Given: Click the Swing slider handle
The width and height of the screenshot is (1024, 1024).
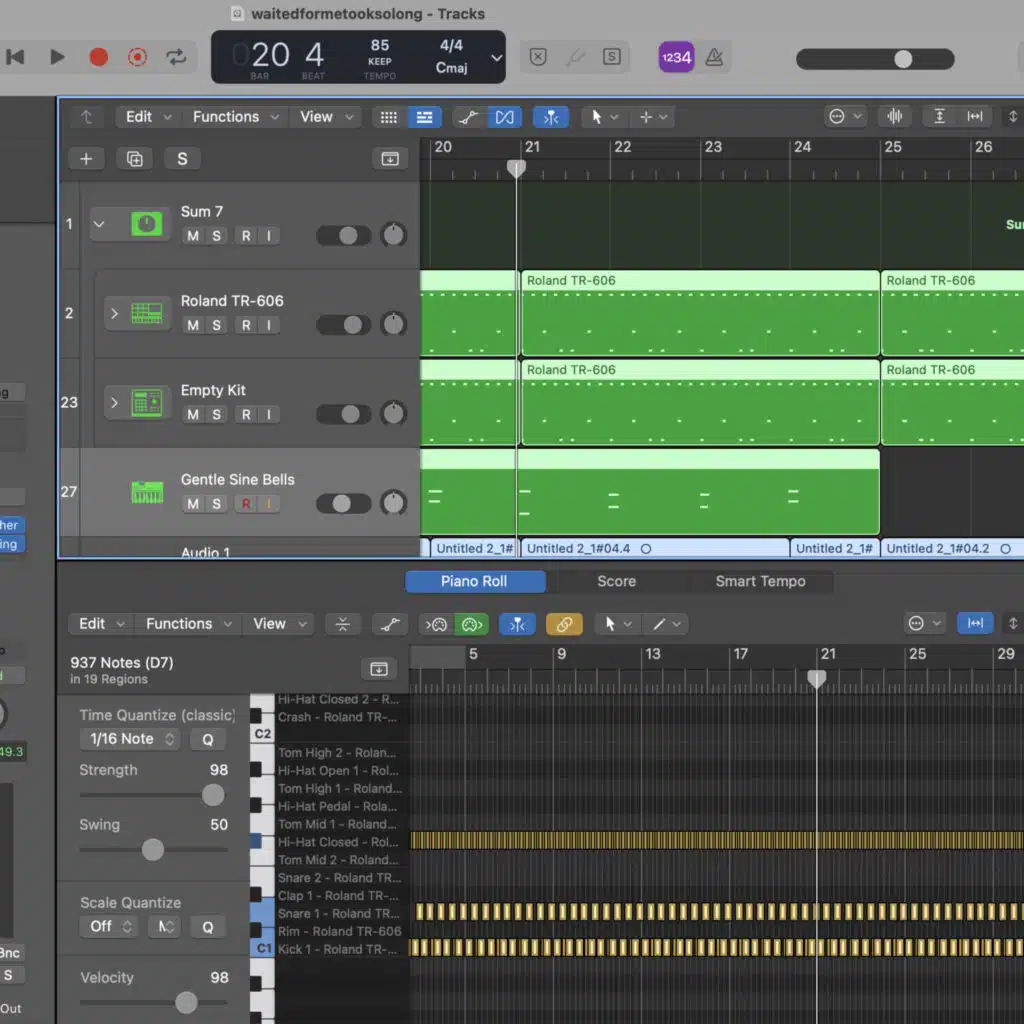Looking at the screenshot, I should click(152, 850).
